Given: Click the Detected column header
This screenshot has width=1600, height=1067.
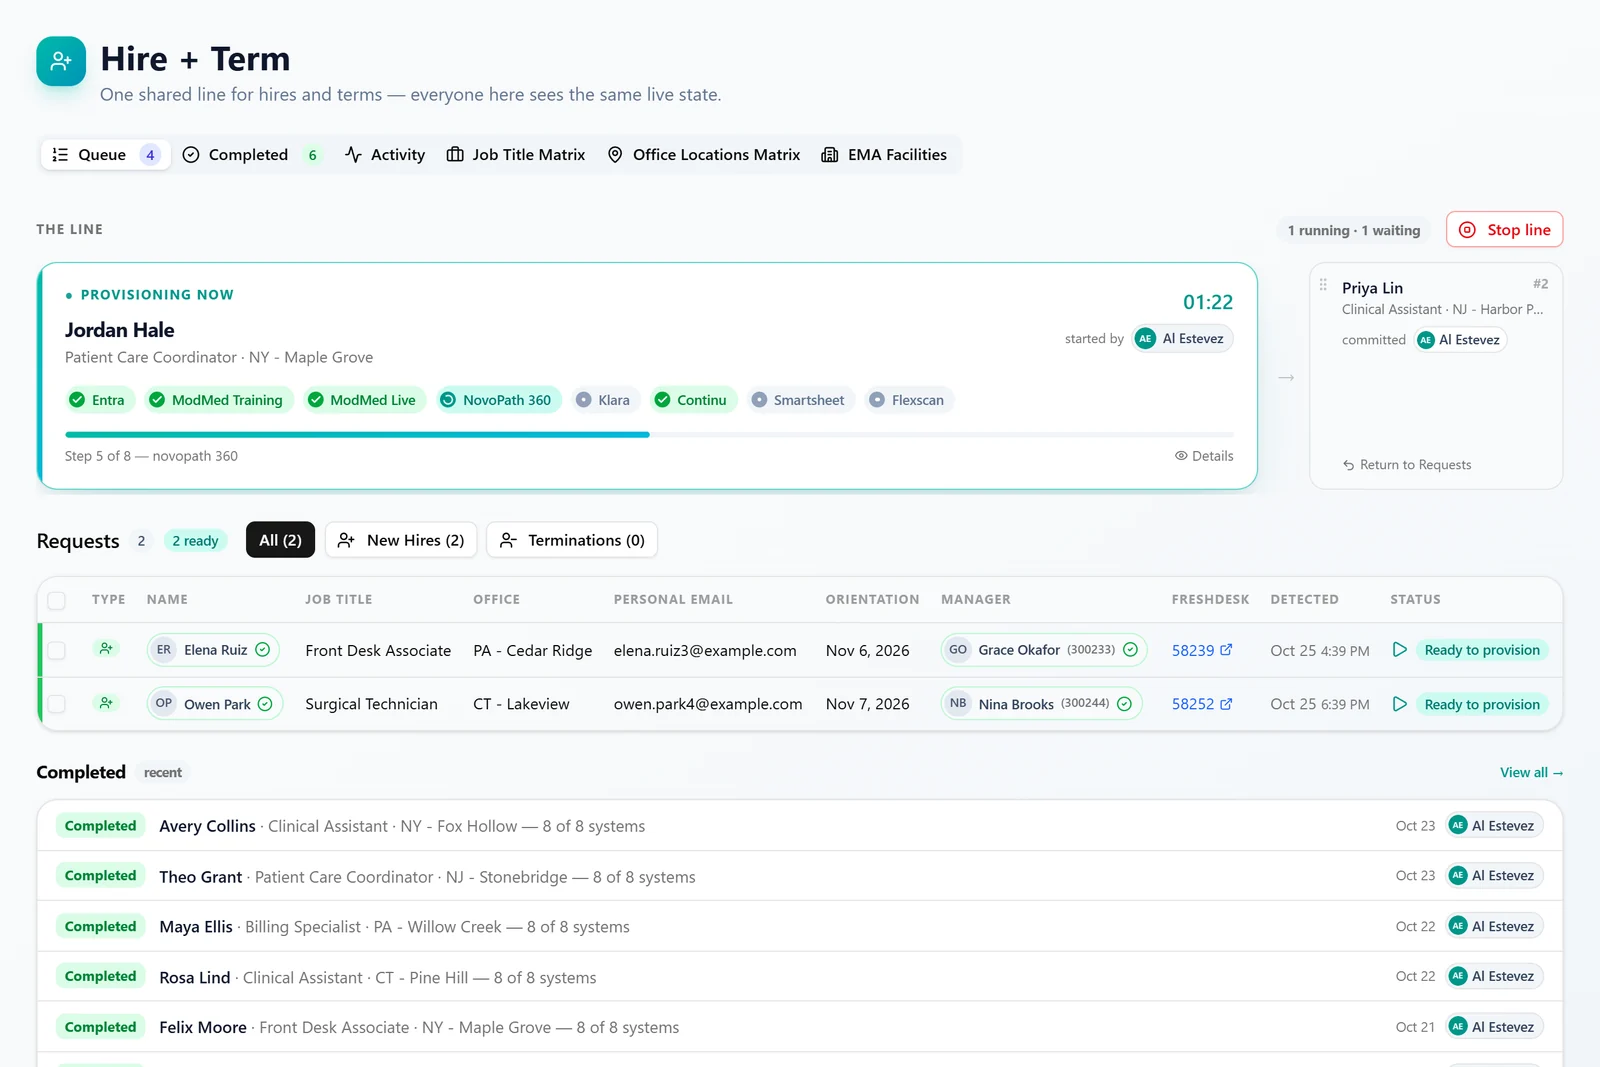Looking at the screenshot, I should point(1304,600).
